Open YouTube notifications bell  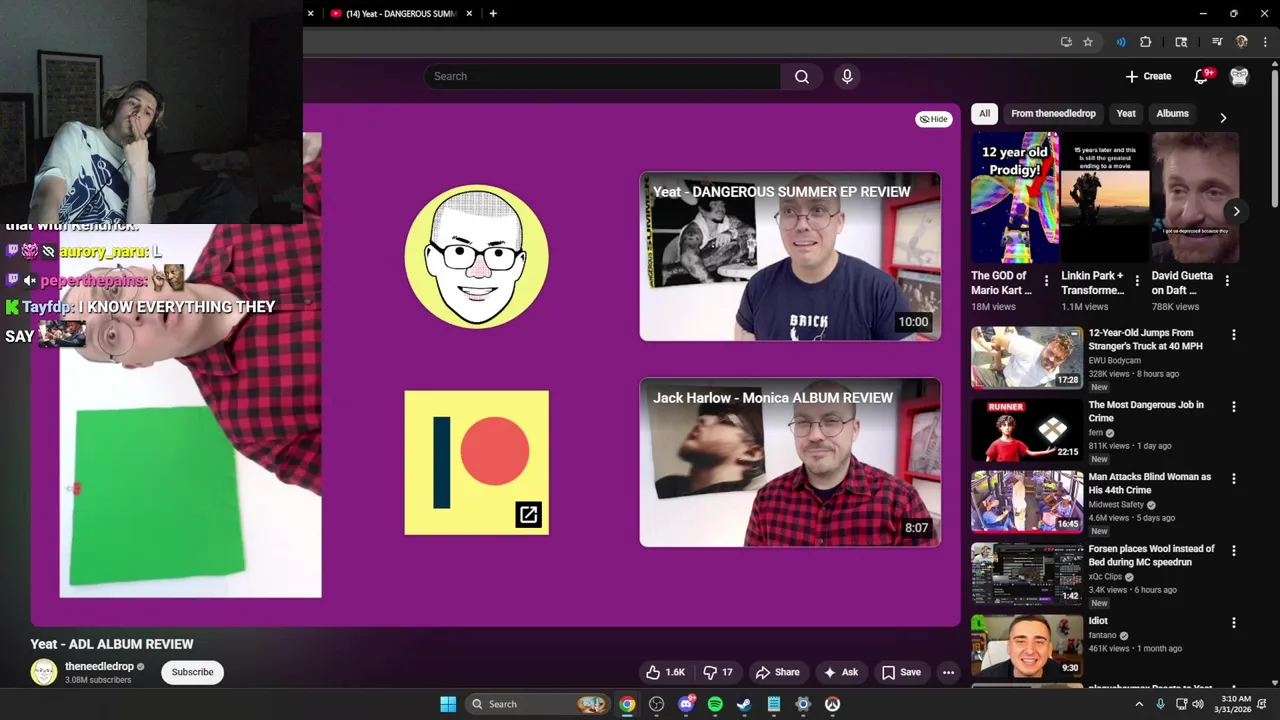coord(1202,76)
